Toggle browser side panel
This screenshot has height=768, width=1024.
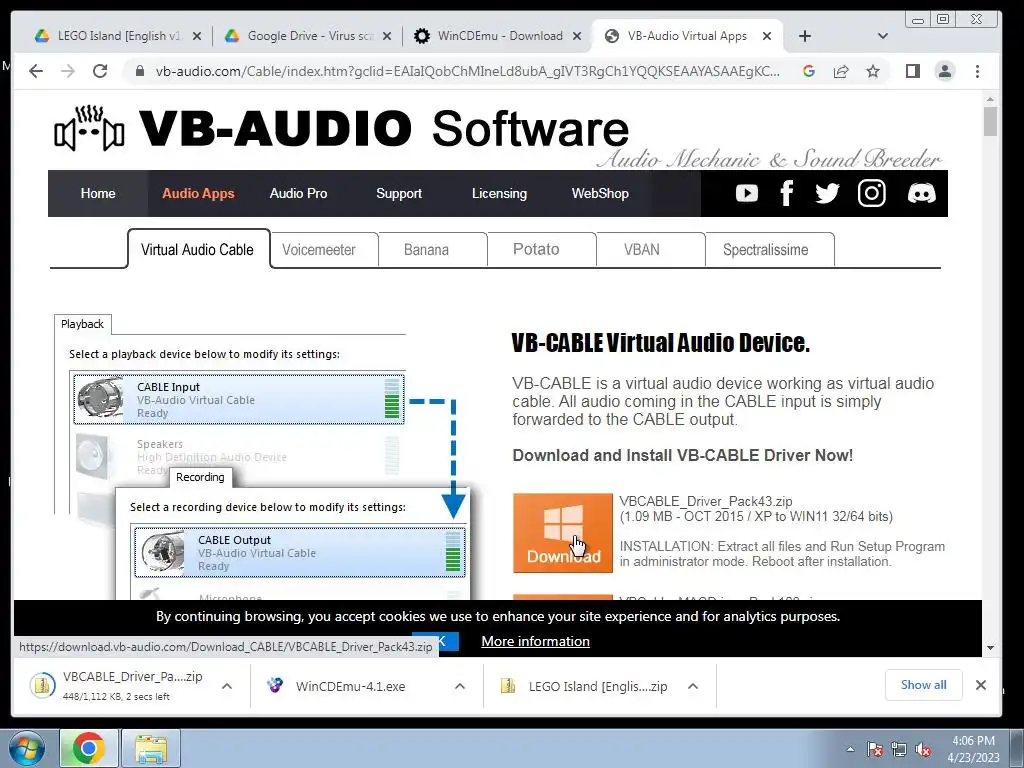[x=913, y=71]
